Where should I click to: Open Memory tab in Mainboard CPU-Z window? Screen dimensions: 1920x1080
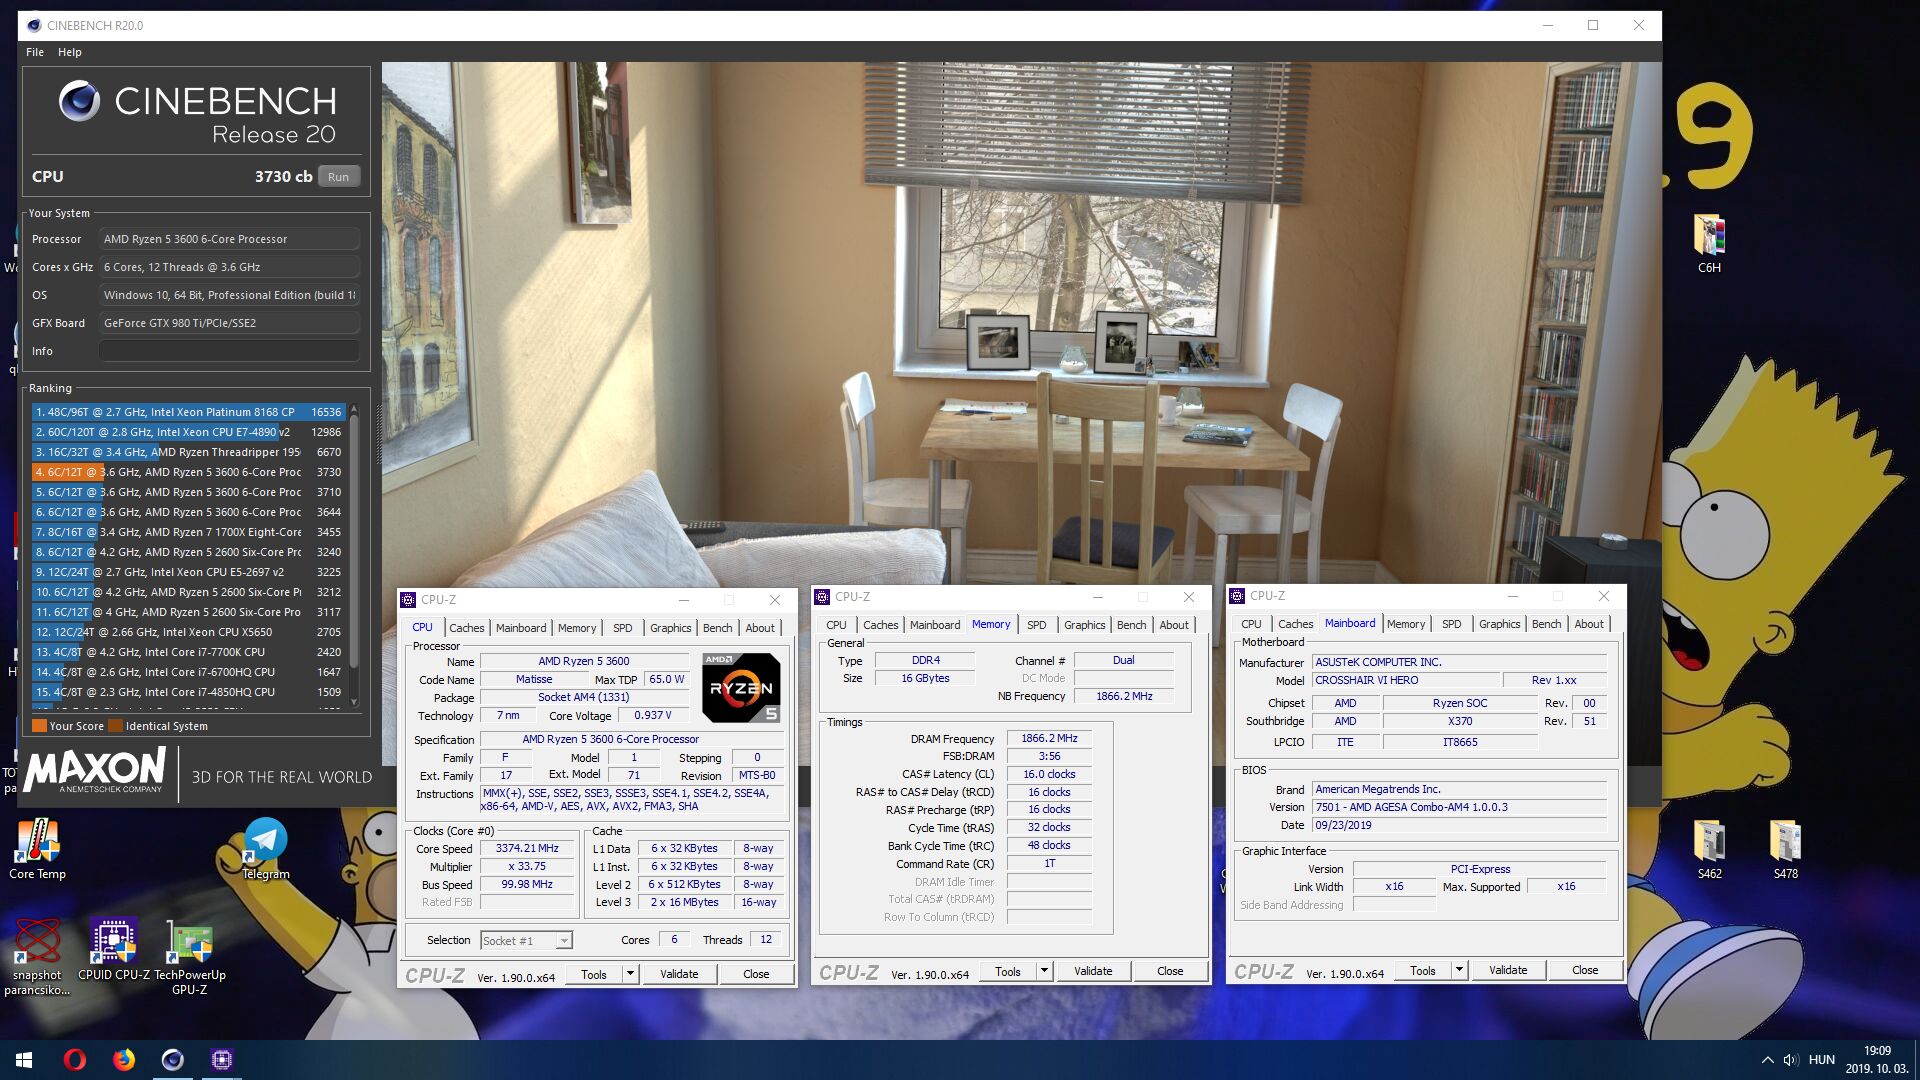coord(1406,624)
